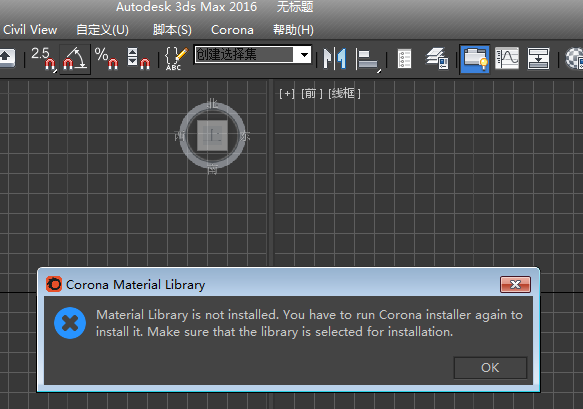Click the [+] viewport menu label
This screenshot has width=583, height=409.
(287, 94)
